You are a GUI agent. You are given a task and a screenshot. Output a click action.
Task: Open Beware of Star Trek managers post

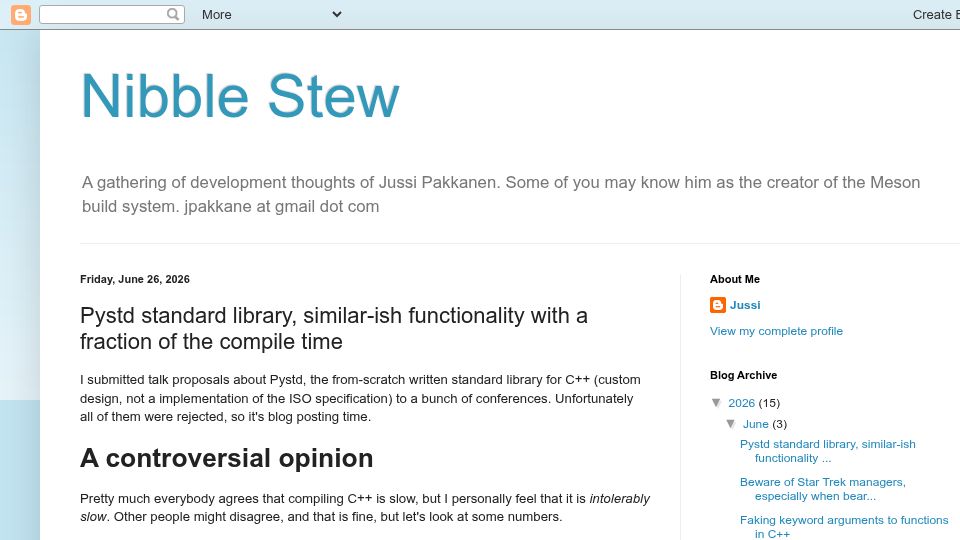pos(822,489)
